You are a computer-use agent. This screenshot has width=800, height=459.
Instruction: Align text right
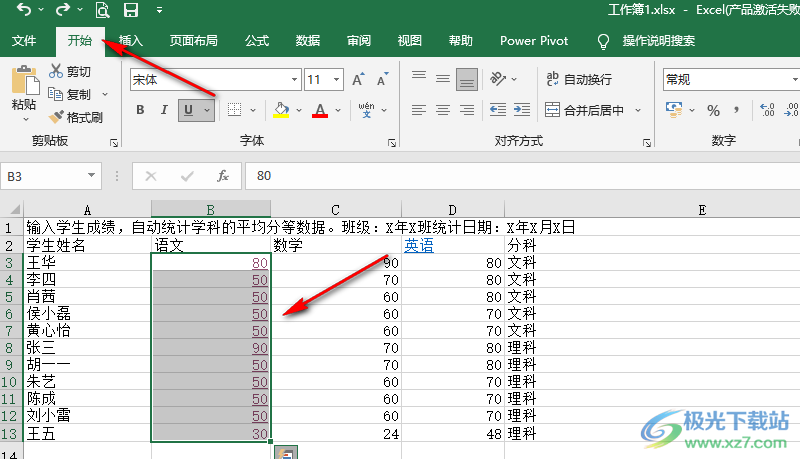[467, 110]
